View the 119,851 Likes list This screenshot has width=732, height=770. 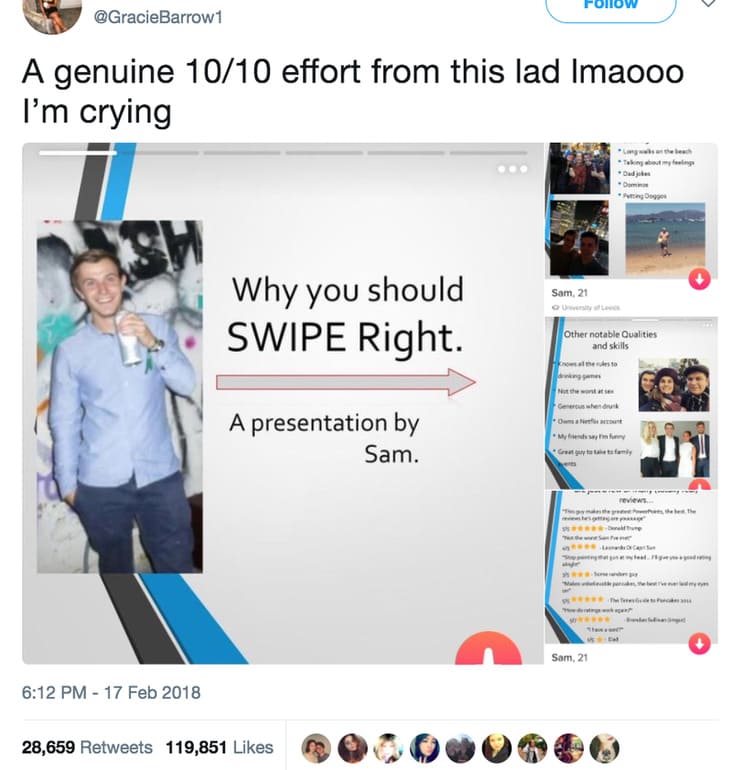tap(219, 747)
